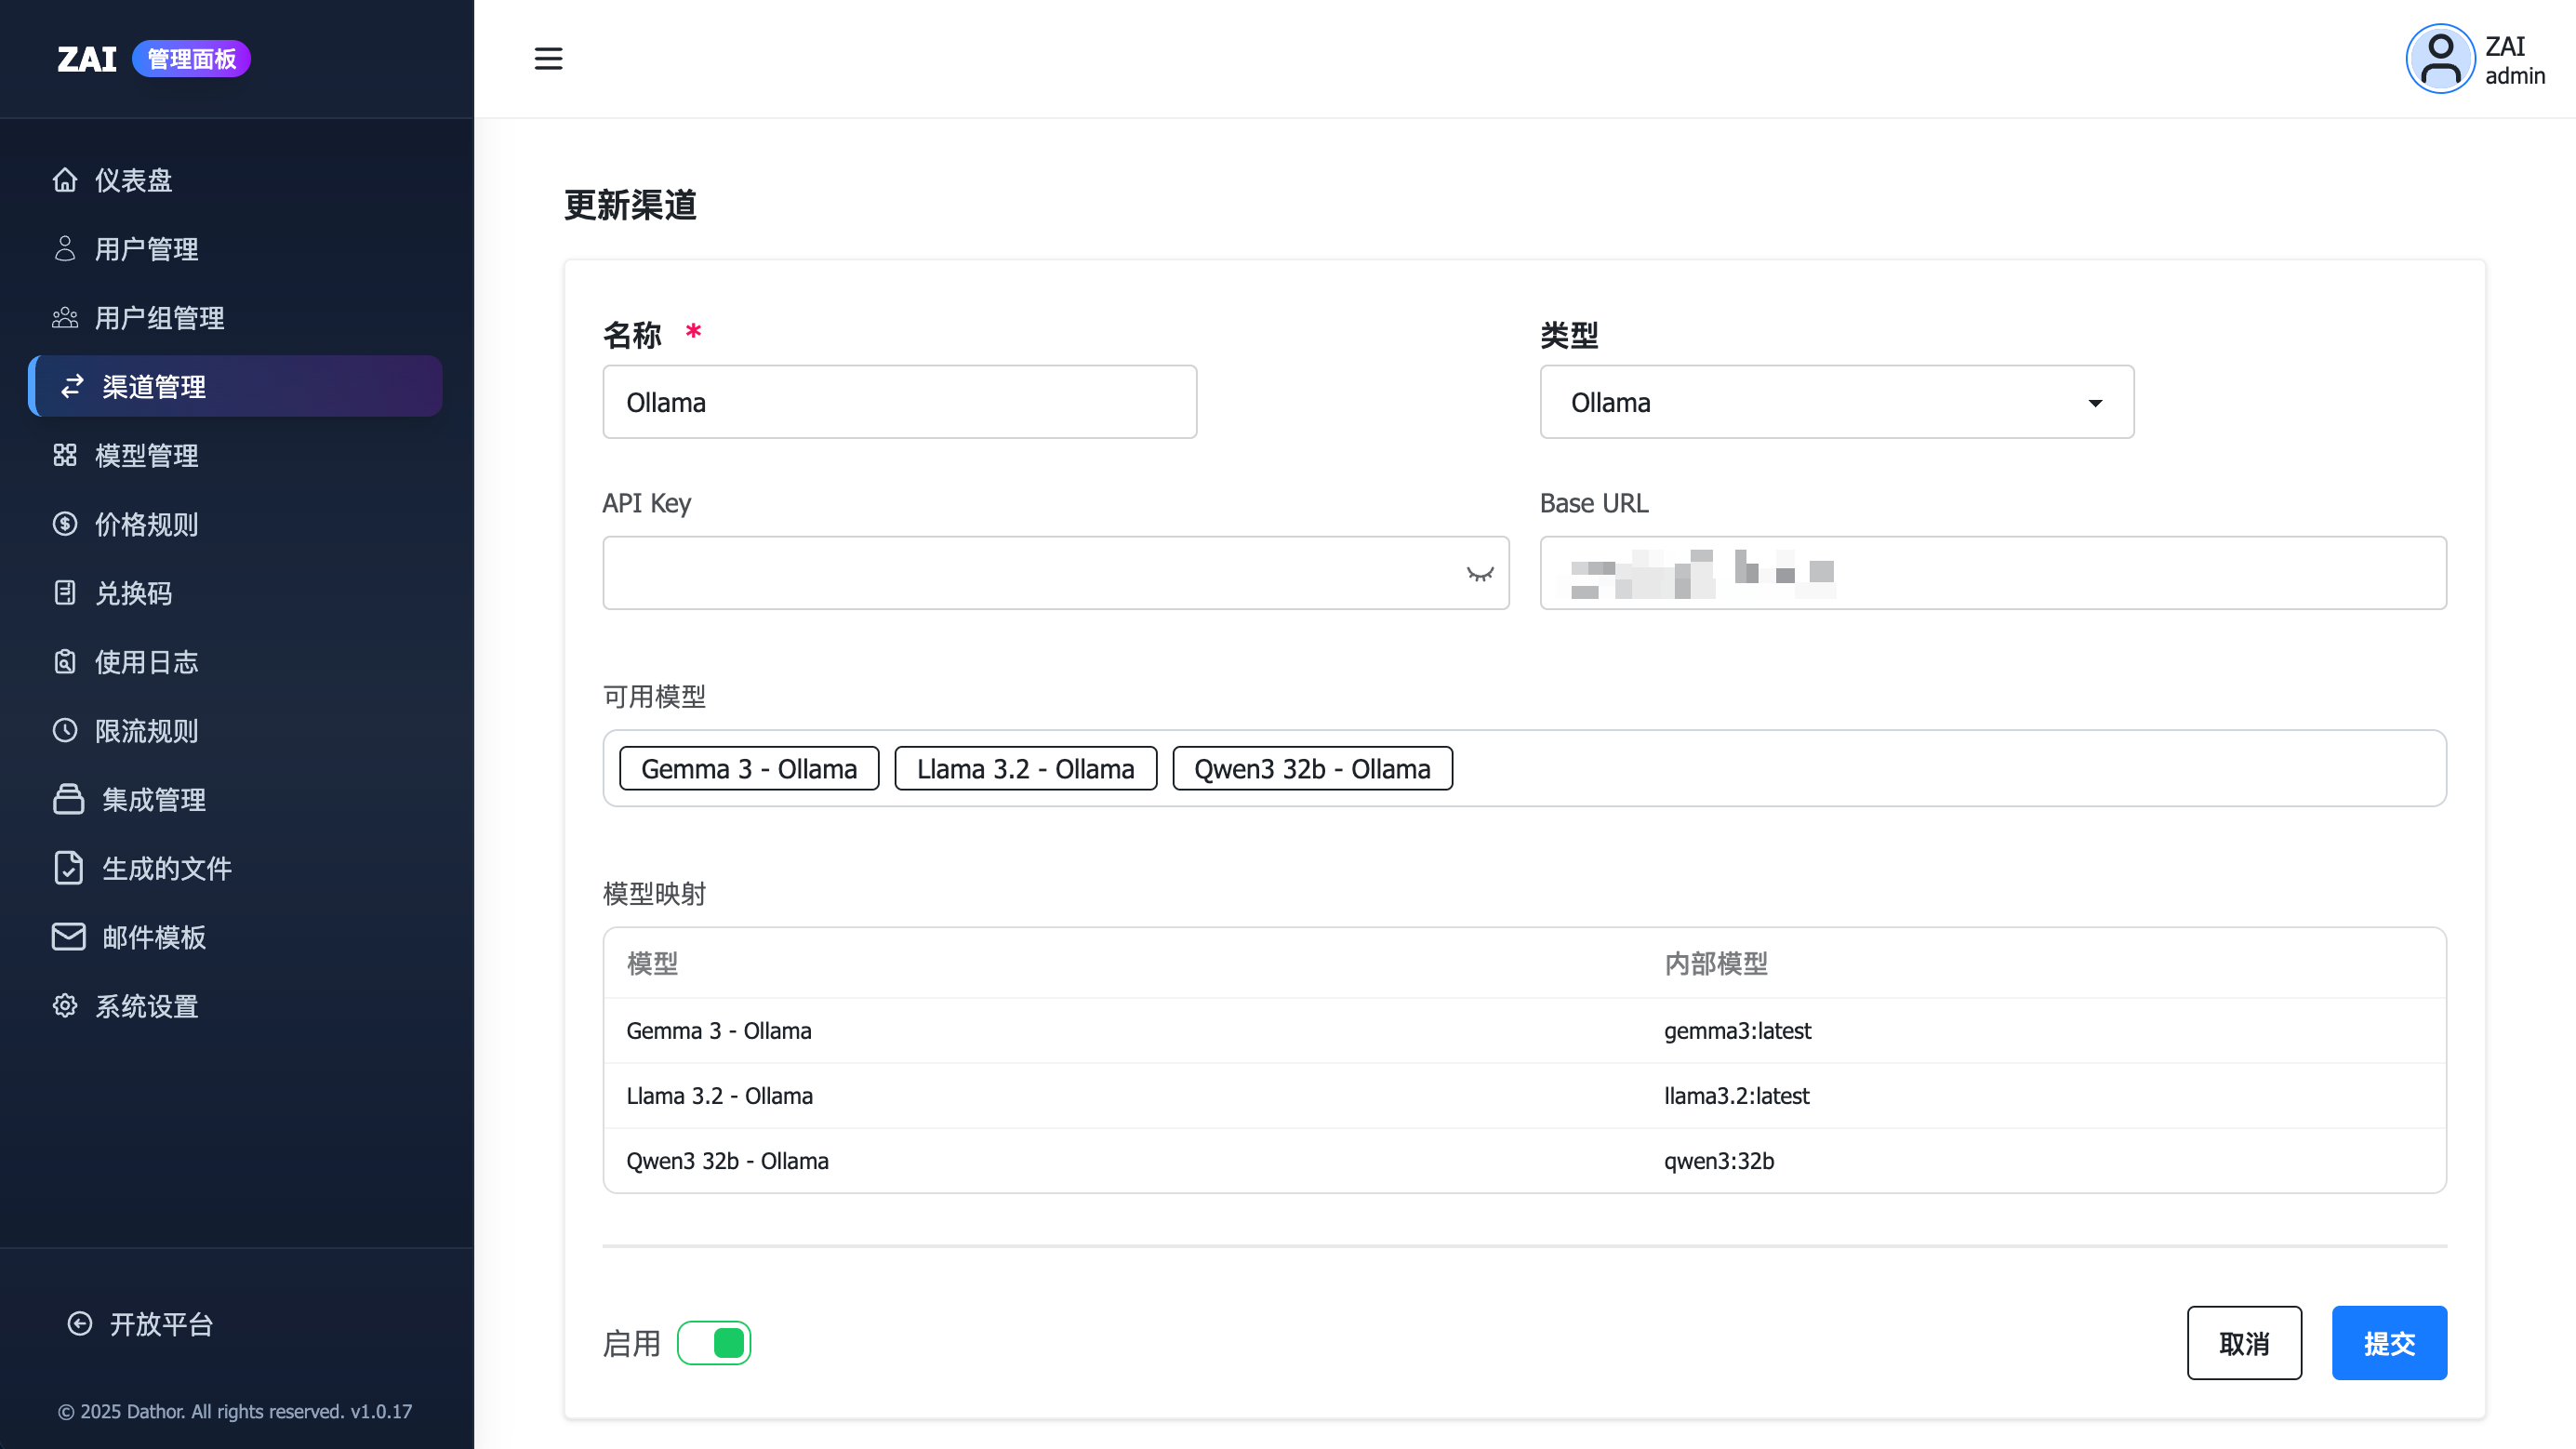Click the 类型 dropdown arrow
Image resolution: width=2576 pixels, height=1449 pixels.
click(x=2095, y=403)
